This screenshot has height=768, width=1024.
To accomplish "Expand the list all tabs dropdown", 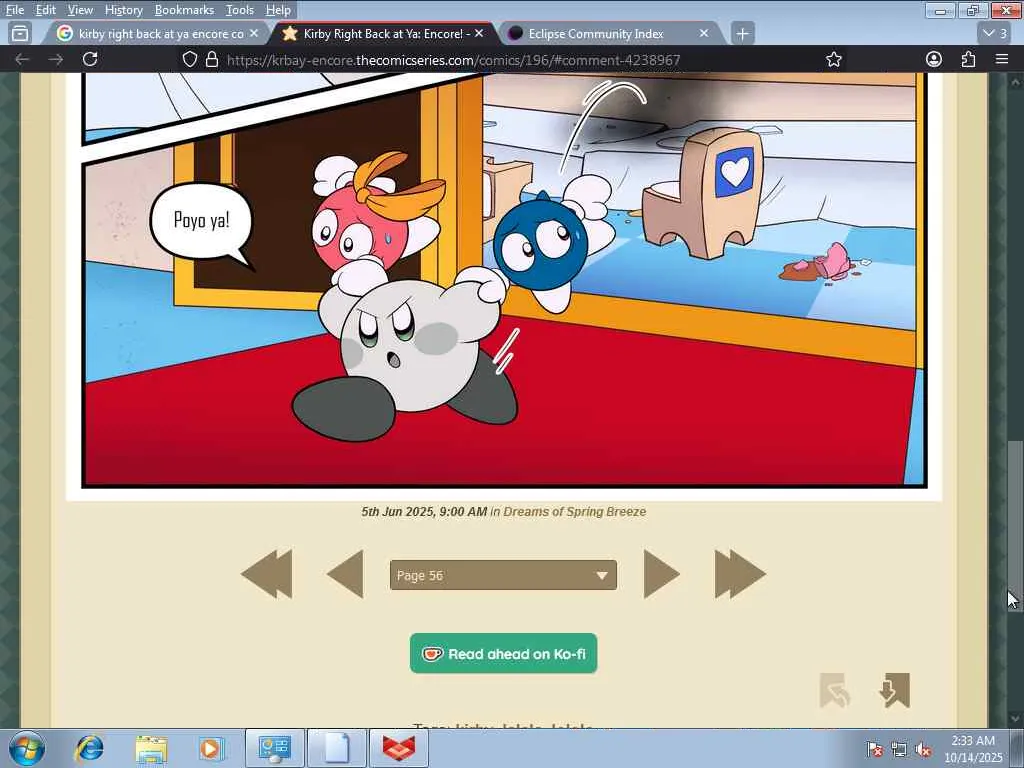I will coord(995,33).
